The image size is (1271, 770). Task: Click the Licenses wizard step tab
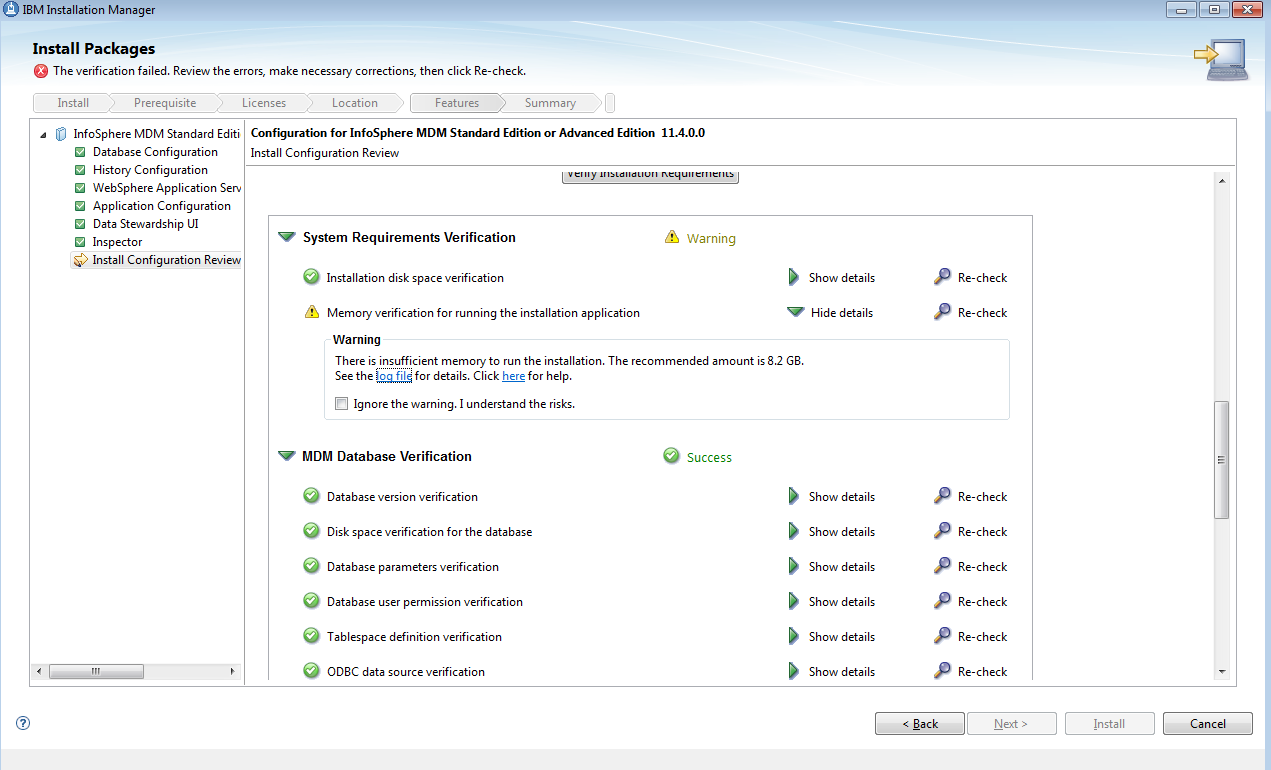tap(264, 103)
